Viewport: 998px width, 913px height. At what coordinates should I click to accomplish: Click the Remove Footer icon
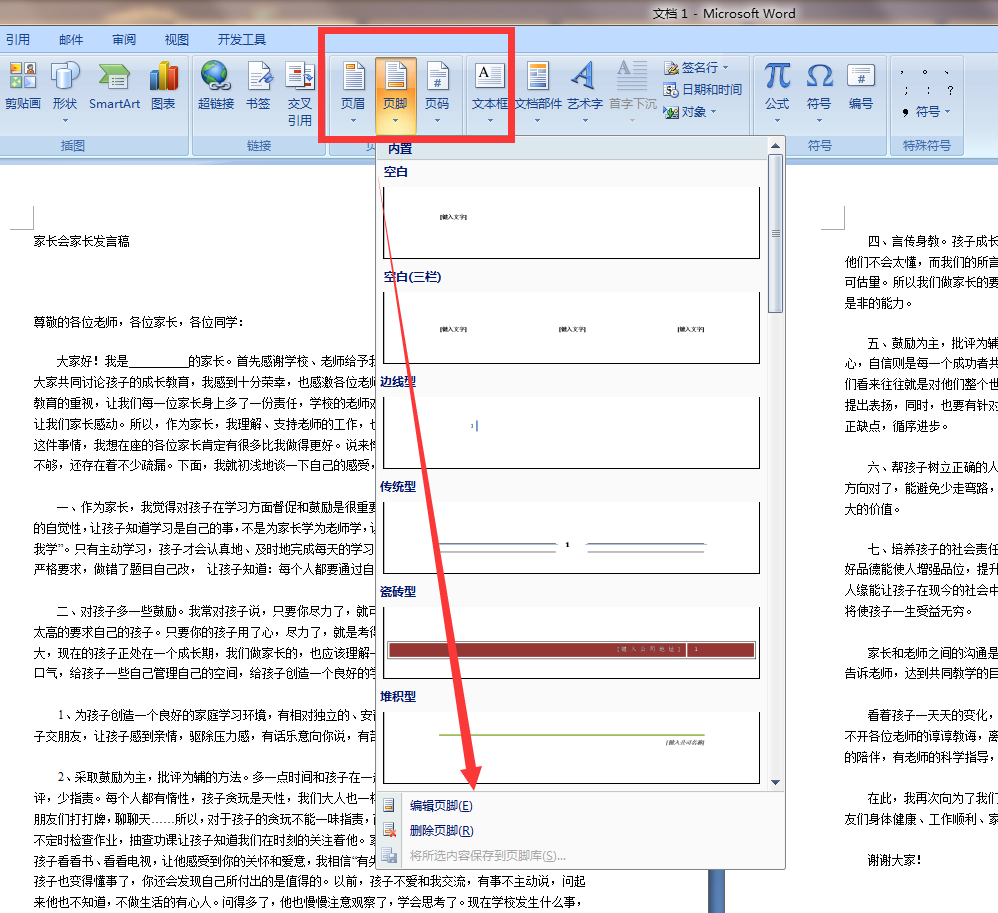(389, 830)
